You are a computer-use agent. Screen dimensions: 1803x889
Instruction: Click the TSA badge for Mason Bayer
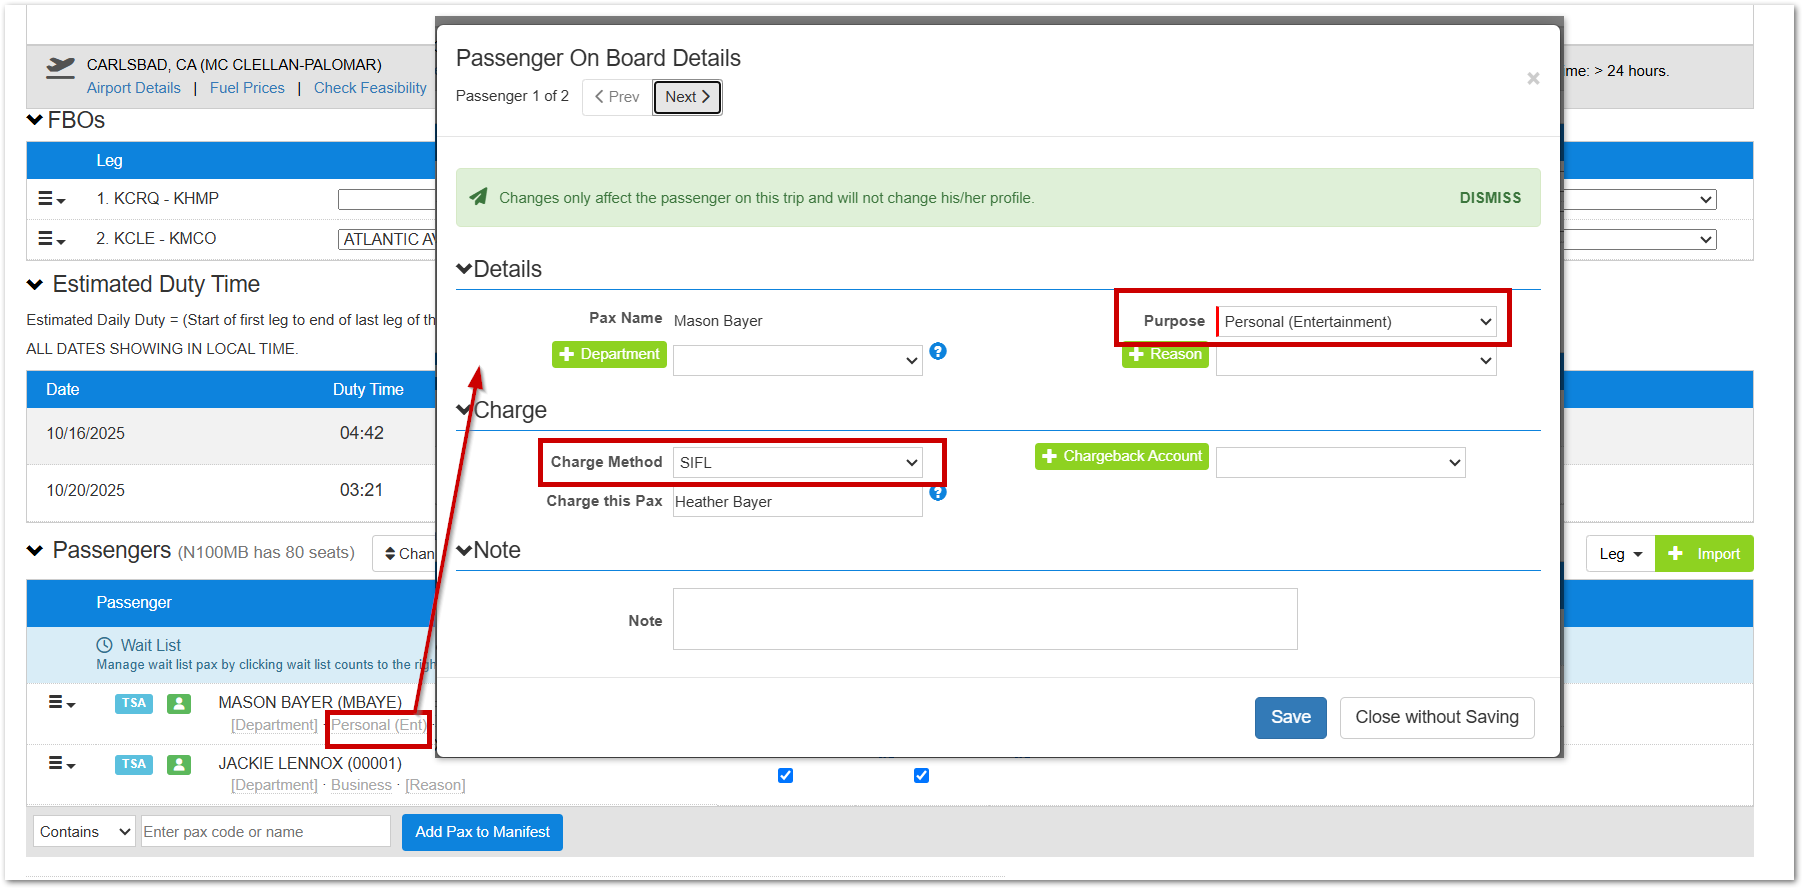pos(134,703)
